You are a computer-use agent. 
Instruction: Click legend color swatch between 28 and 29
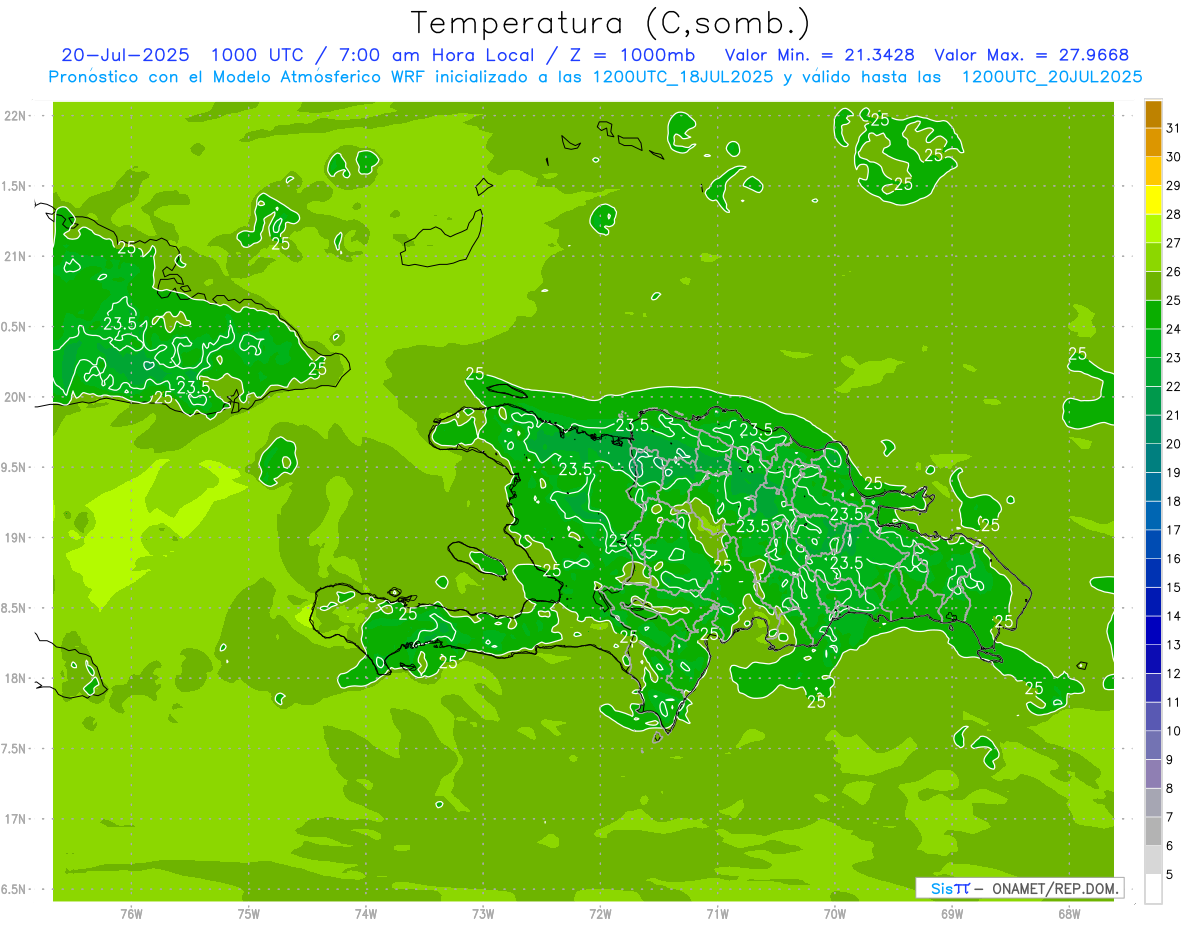(1153, 200)
